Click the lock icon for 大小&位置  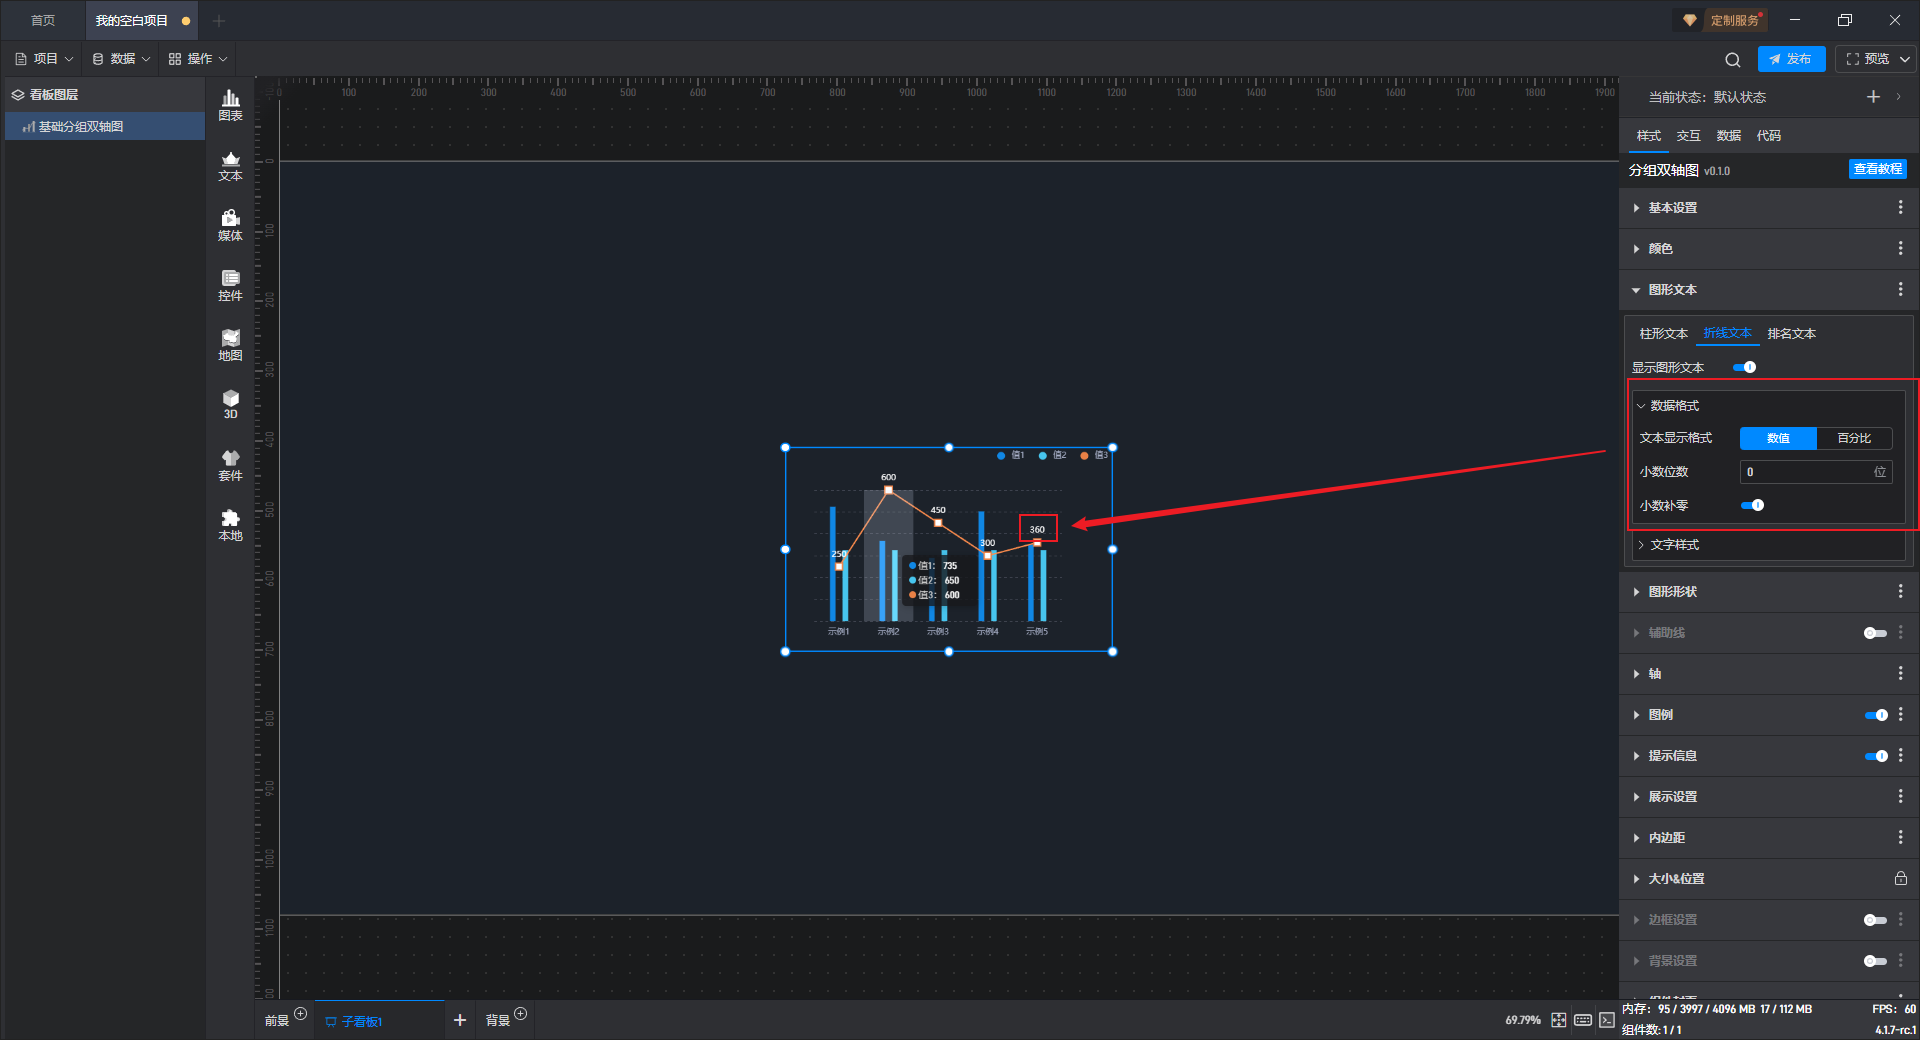[1900, 878]
